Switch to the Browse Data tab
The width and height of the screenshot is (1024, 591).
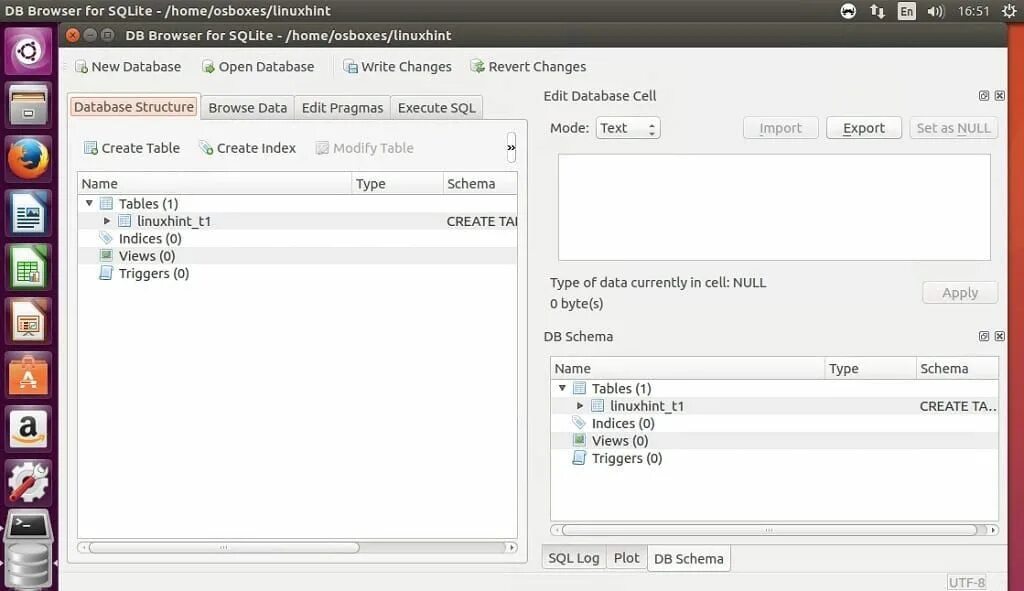tap(248, 108)
